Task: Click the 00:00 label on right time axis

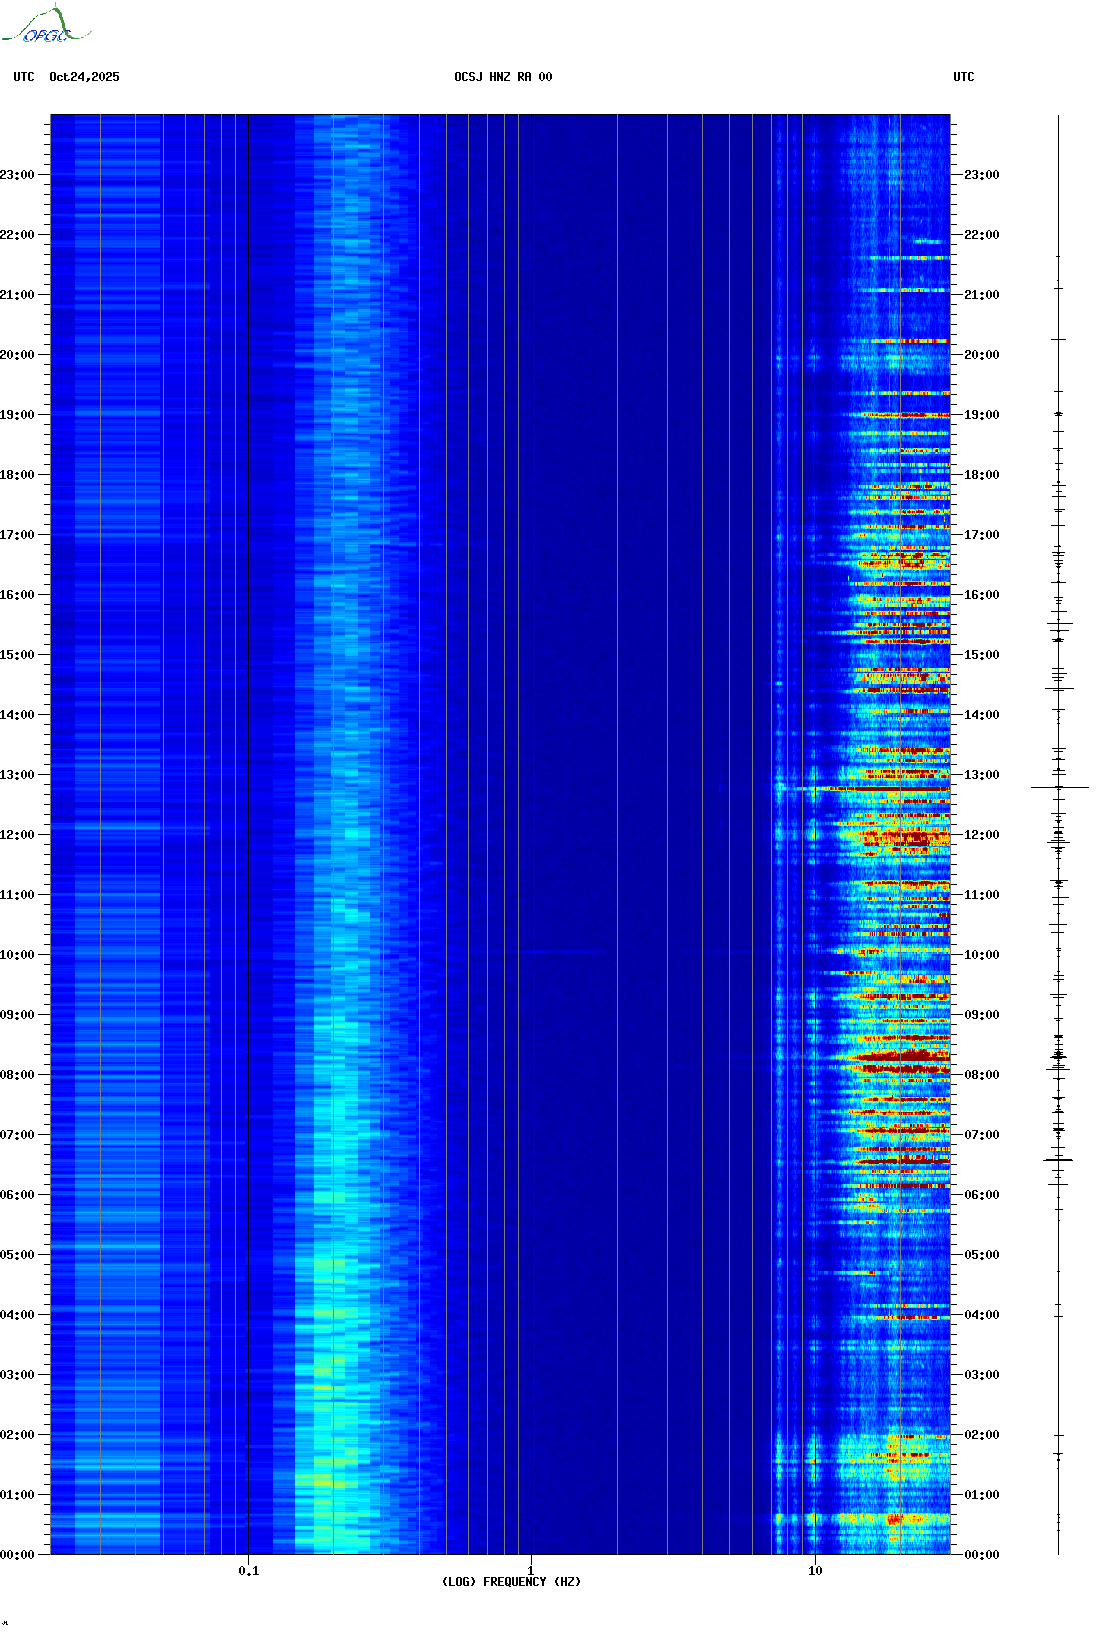Action: click(981, 1555)
